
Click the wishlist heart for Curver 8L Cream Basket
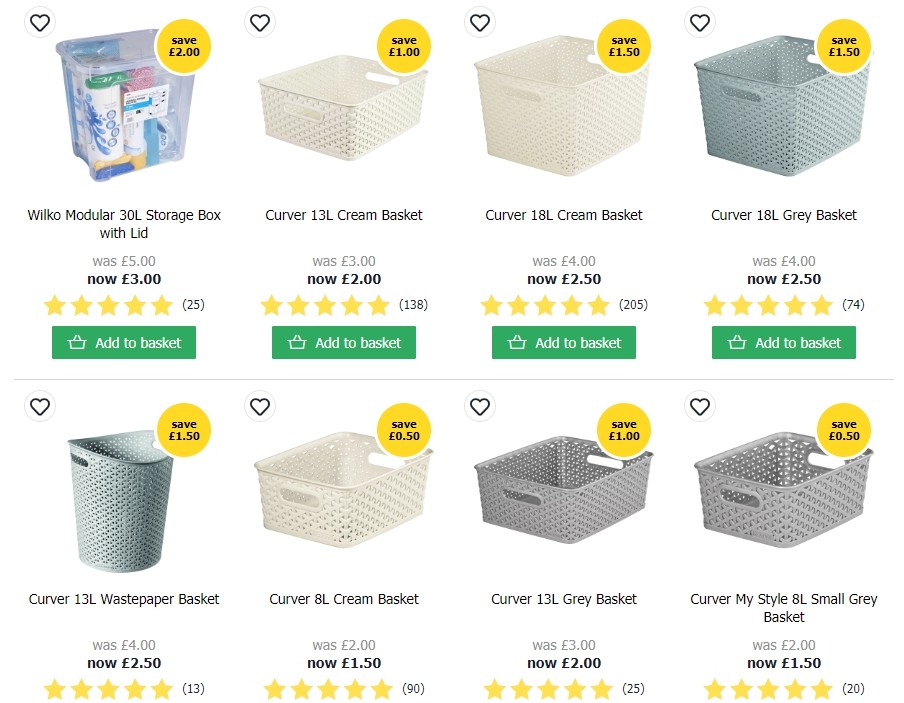pyautogui.click(x=260, y=407)
